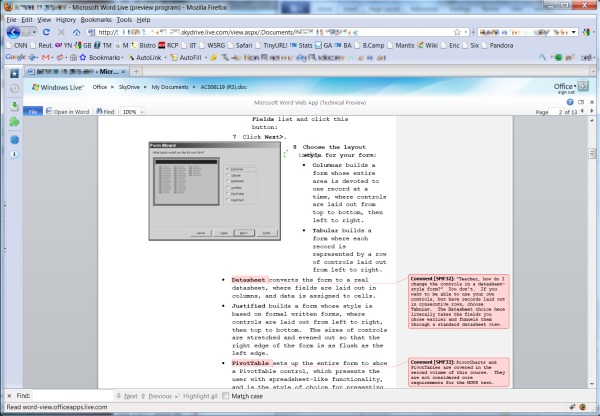Click the stop loading X icon

(x=61, y=32)
